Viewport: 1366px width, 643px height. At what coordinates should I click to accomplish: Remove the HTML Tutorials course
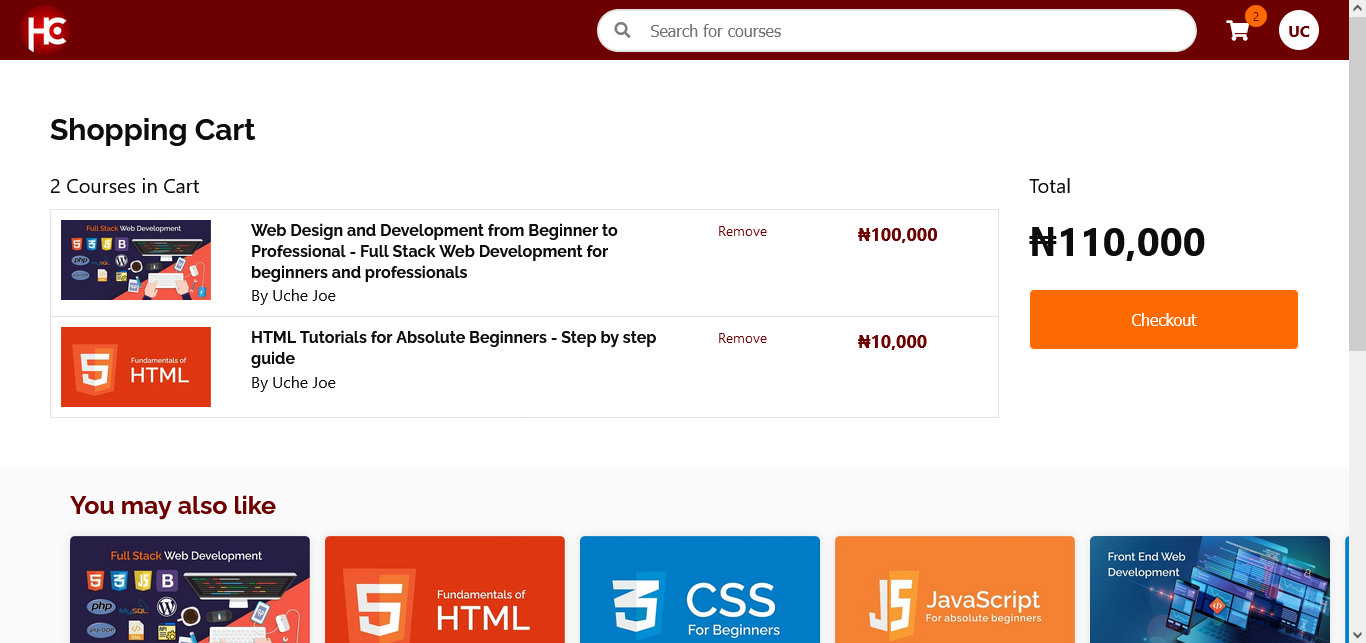tap(742, 338)
